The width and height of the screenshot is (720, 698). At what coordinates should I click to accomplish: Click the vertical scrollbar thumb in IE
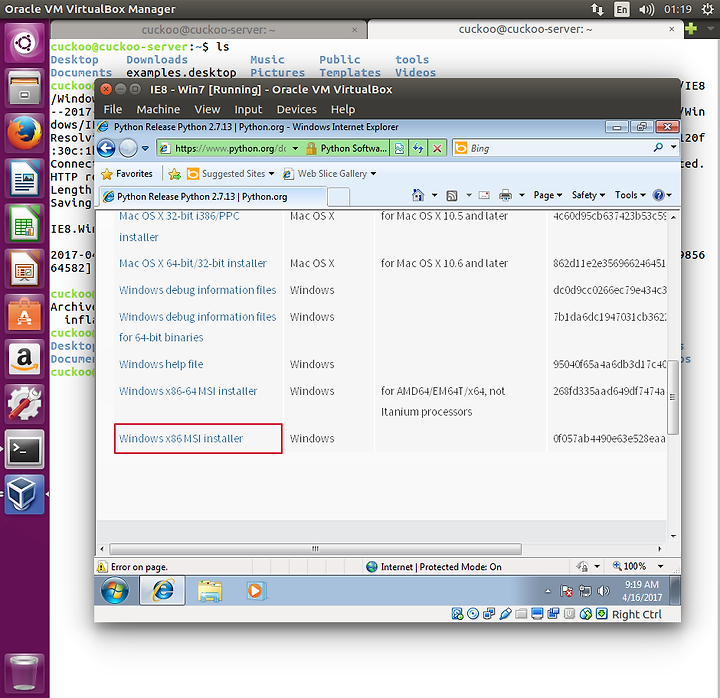point(673,397)
